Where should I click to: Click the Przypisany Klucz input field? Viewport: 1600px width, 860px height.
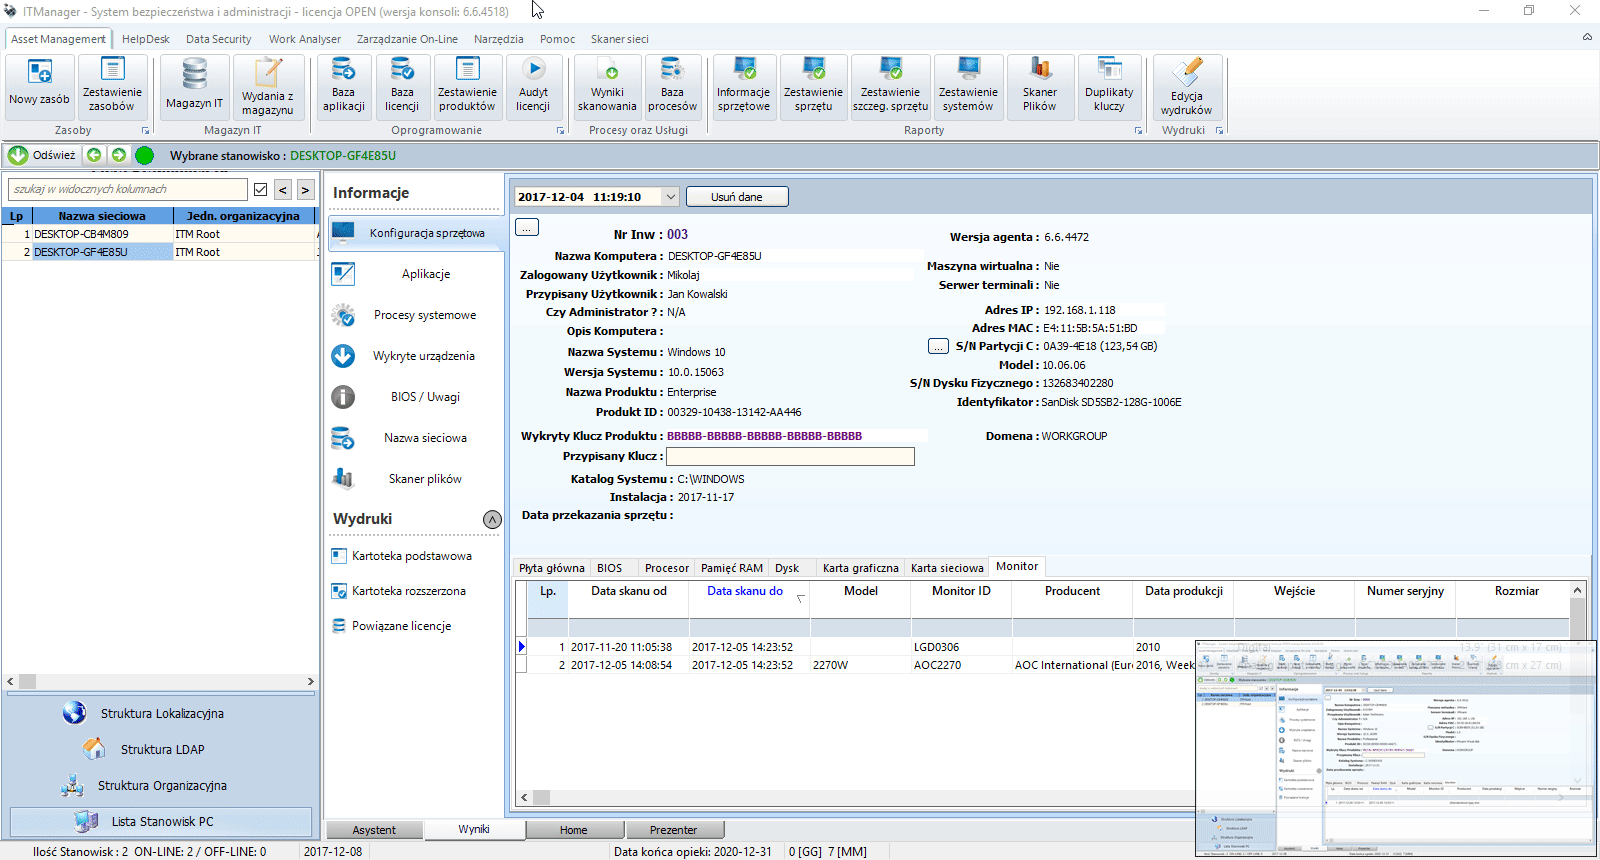(x=790, y=456)
